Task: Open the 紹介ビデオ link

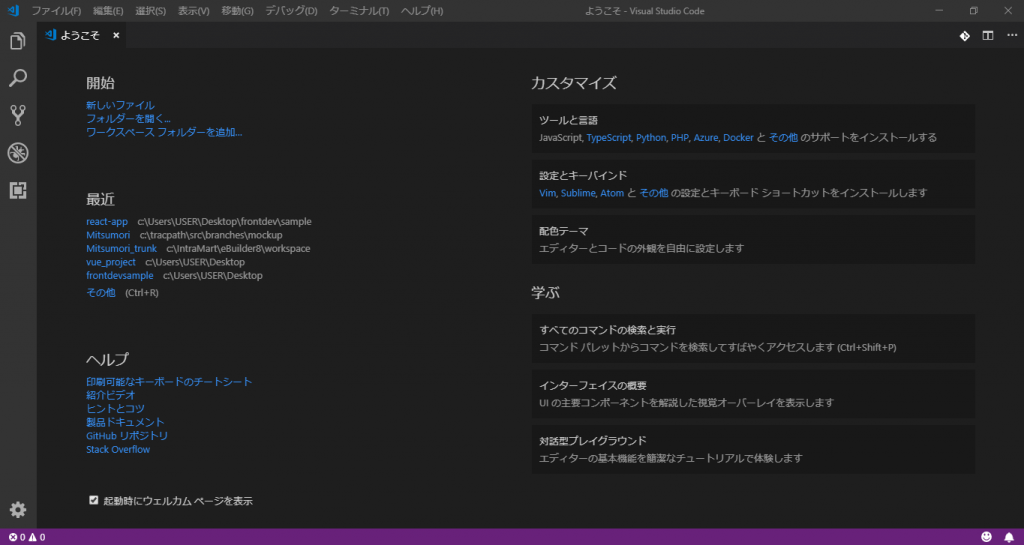Action: (x=111, y=395)
